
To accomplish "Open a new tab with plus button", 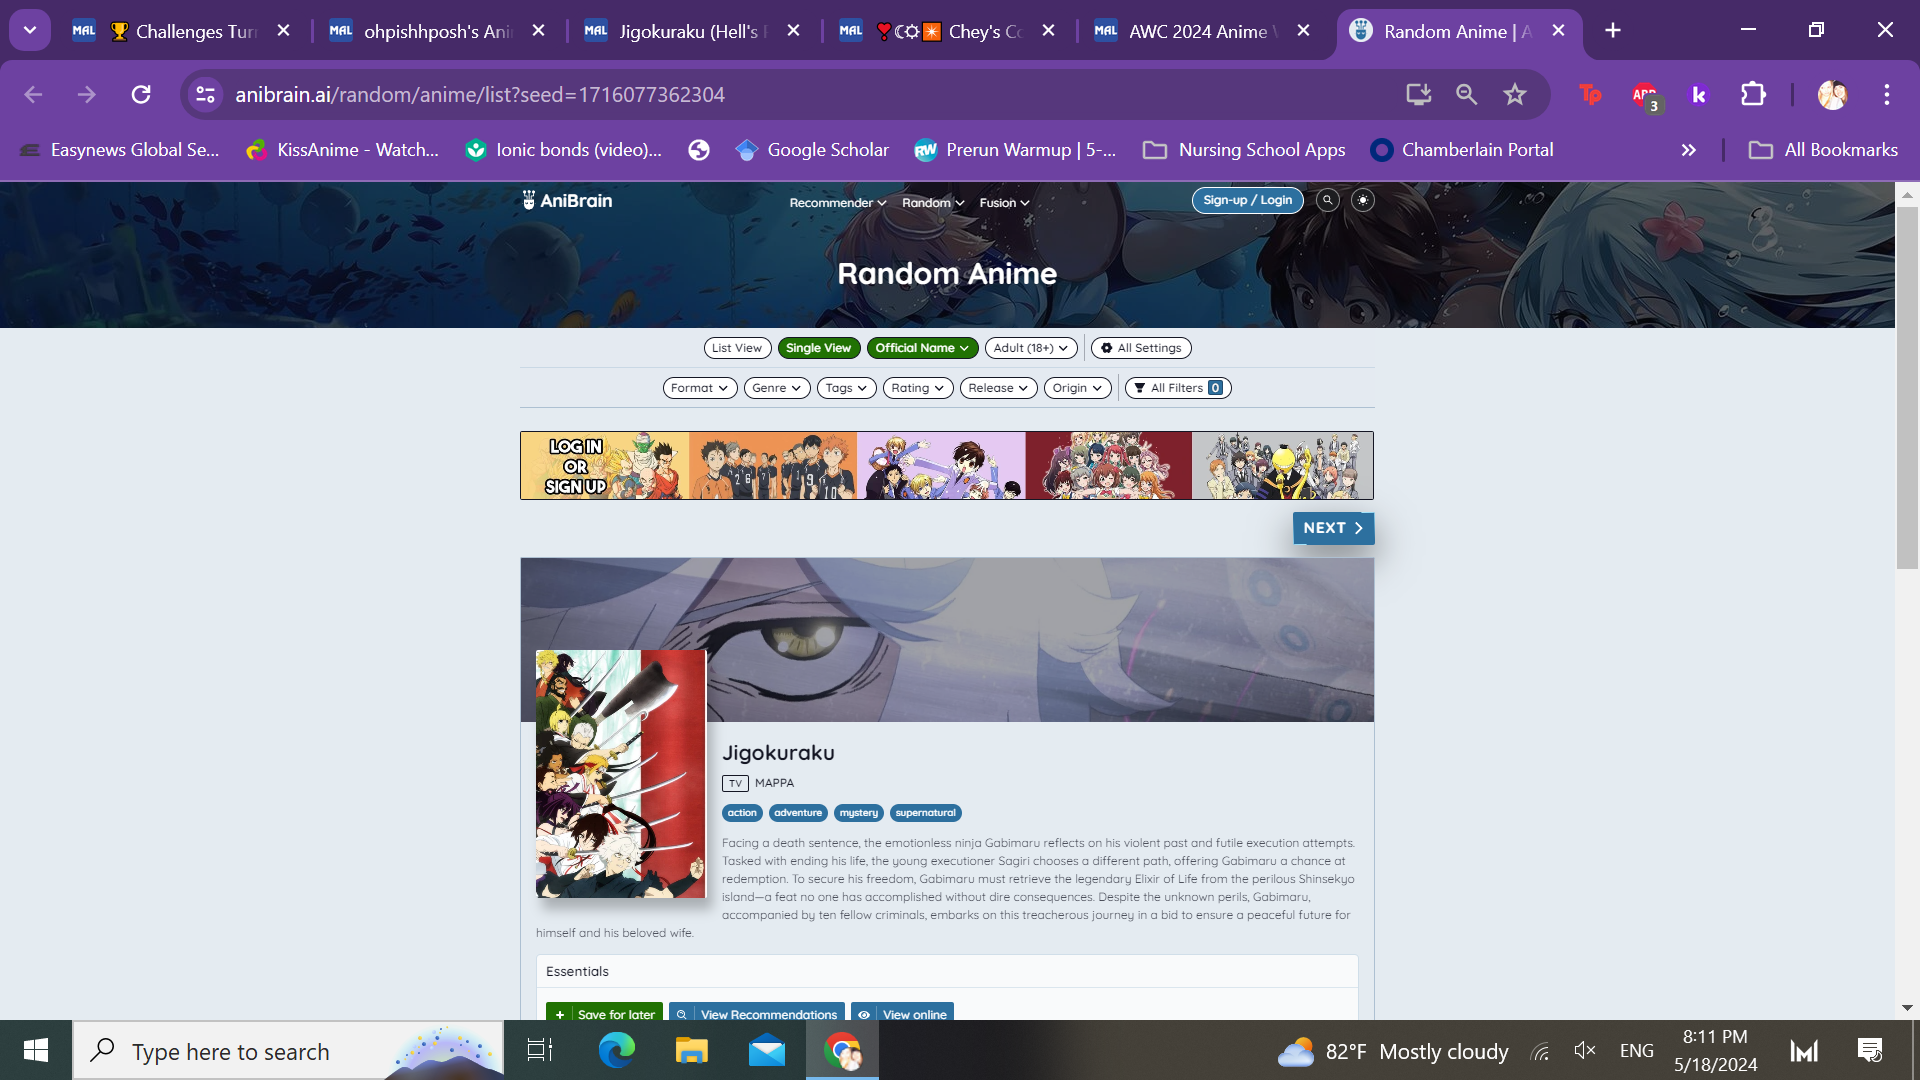I will (x=1613, y=30).
